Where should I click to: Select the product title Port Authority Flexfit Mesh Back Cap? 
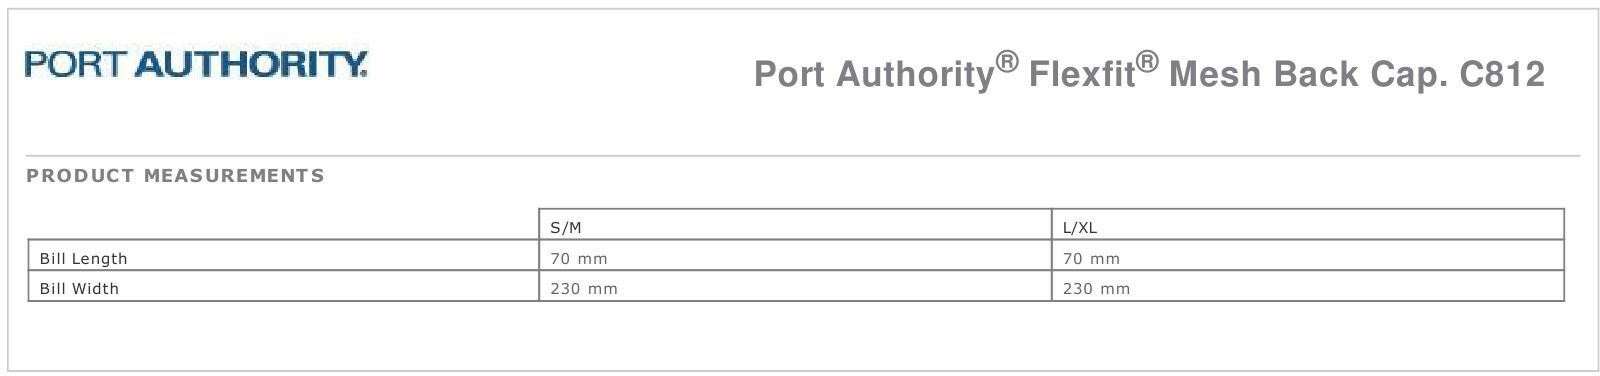1149,73
